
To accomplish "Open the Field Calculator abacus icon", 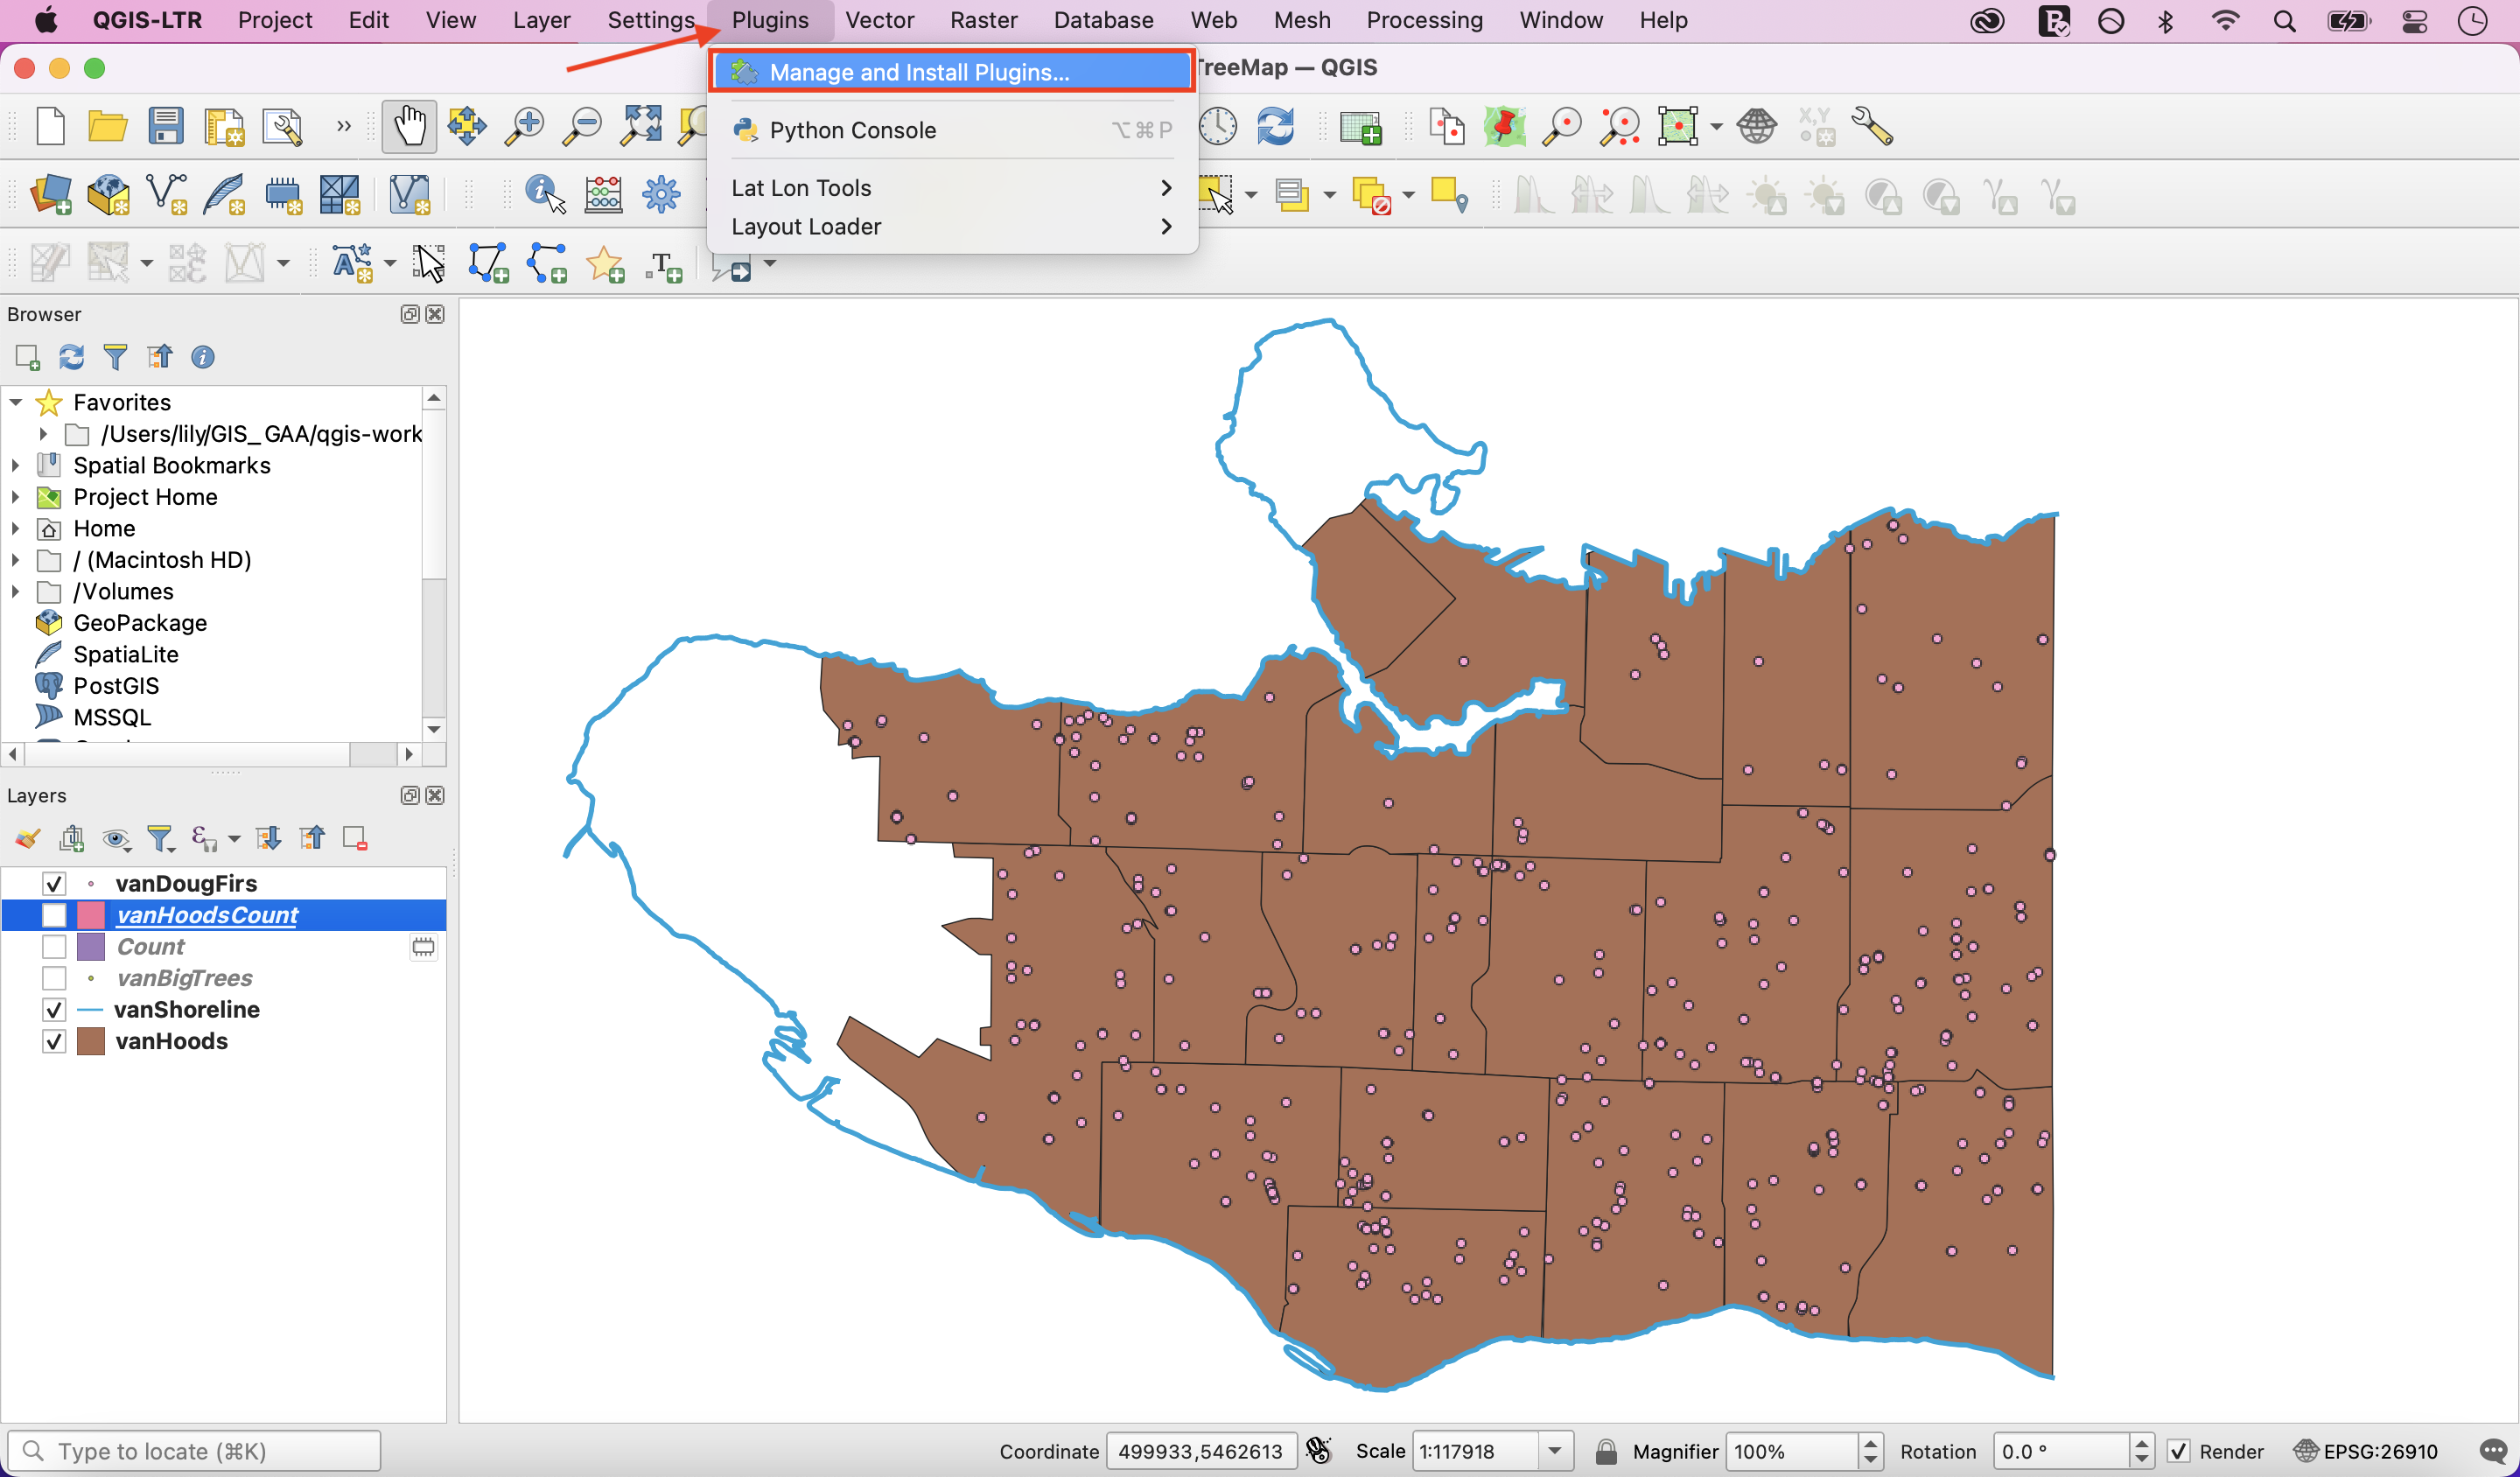I will click(603, 194).
